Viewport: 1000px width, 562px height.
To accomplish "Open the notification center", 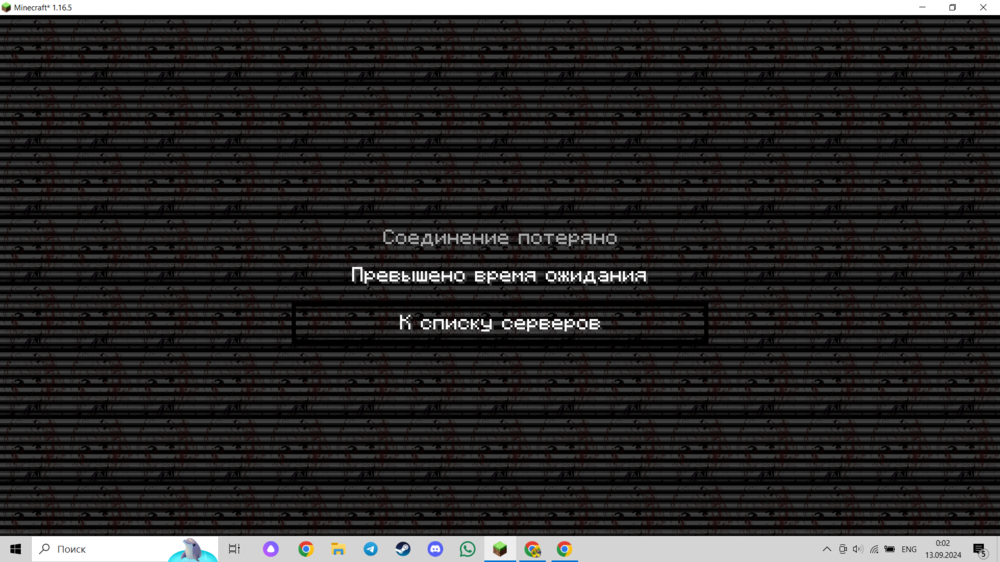I will coord(980,549).
